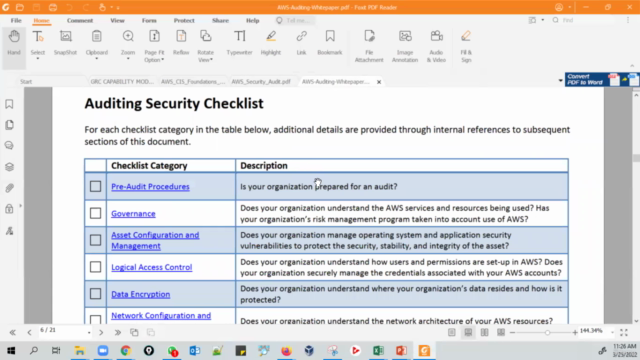Screen dimensions: 640x360
Task: Expand the Select tool dropdown arrow
Action: coord(38,59)
